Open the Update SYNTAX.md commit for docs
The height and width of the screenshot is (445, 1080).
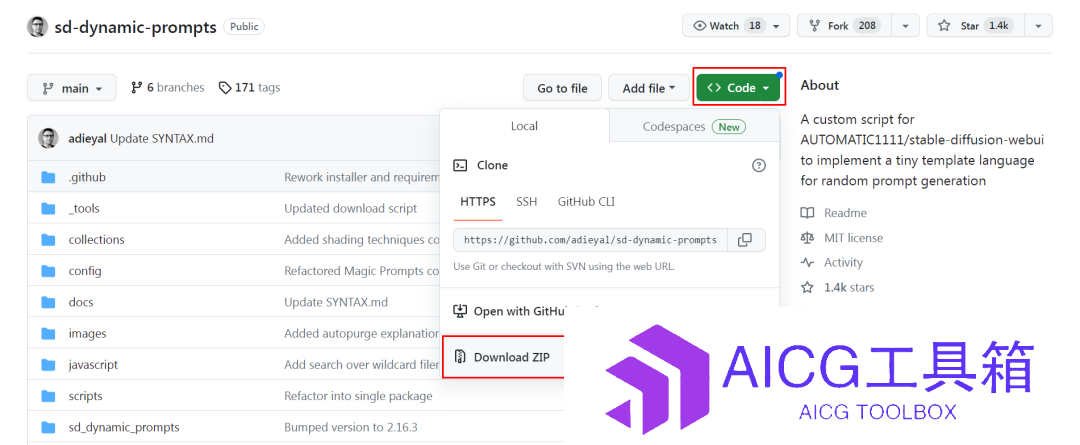pos(336,302)
